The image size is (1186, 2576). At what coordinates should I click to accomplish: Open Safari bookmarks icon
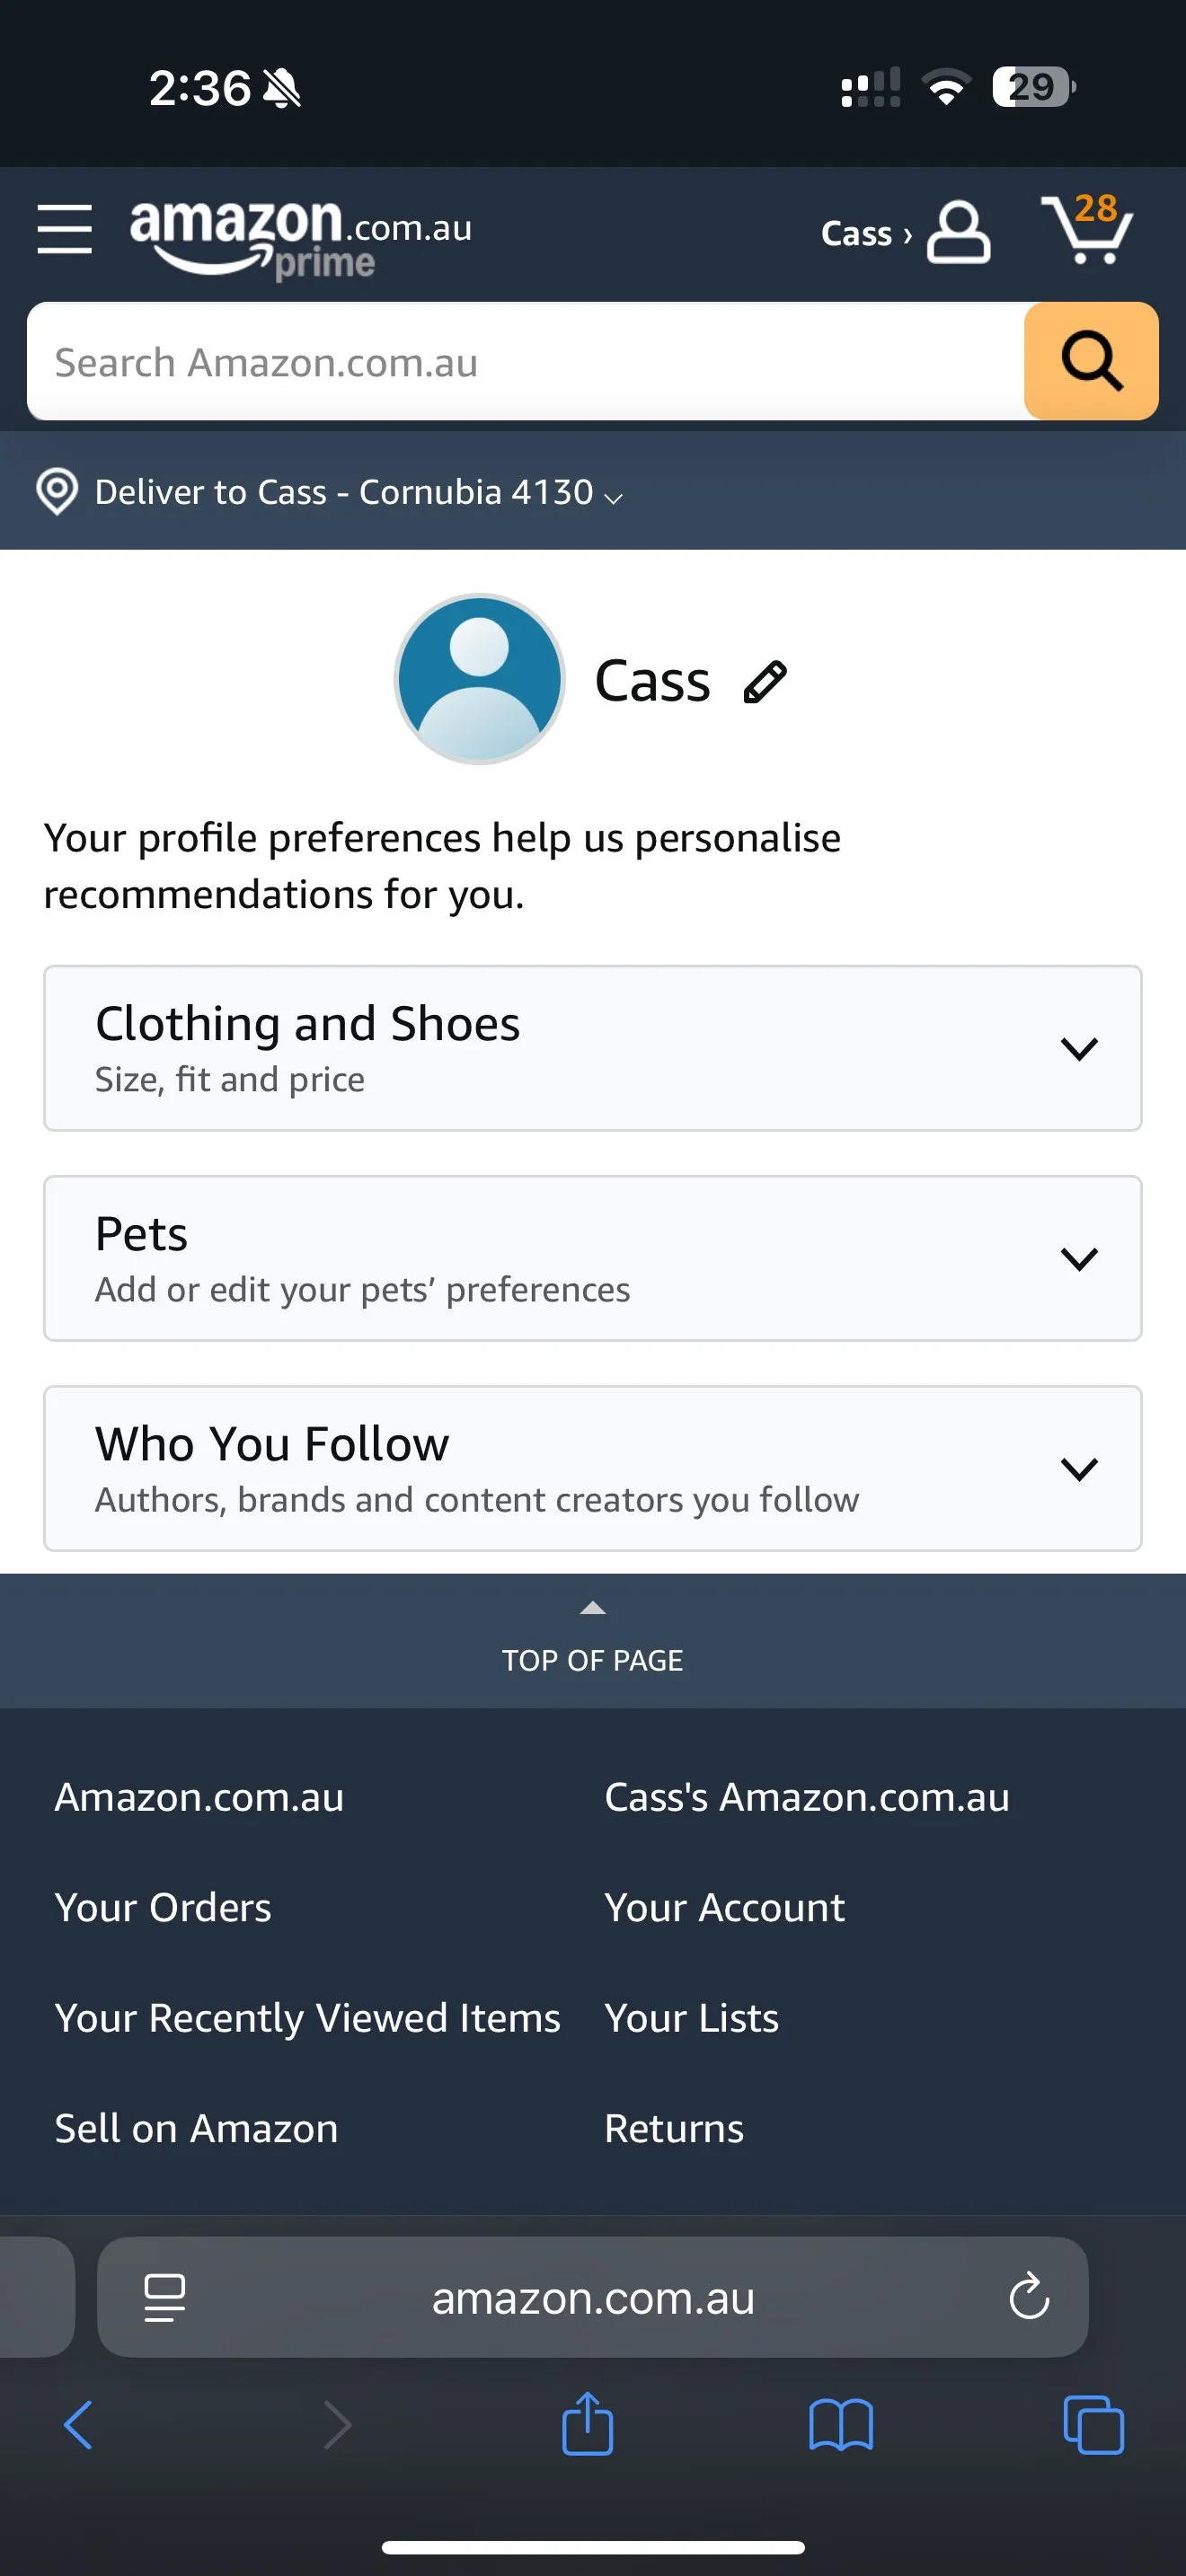[x=840, y=2425]
